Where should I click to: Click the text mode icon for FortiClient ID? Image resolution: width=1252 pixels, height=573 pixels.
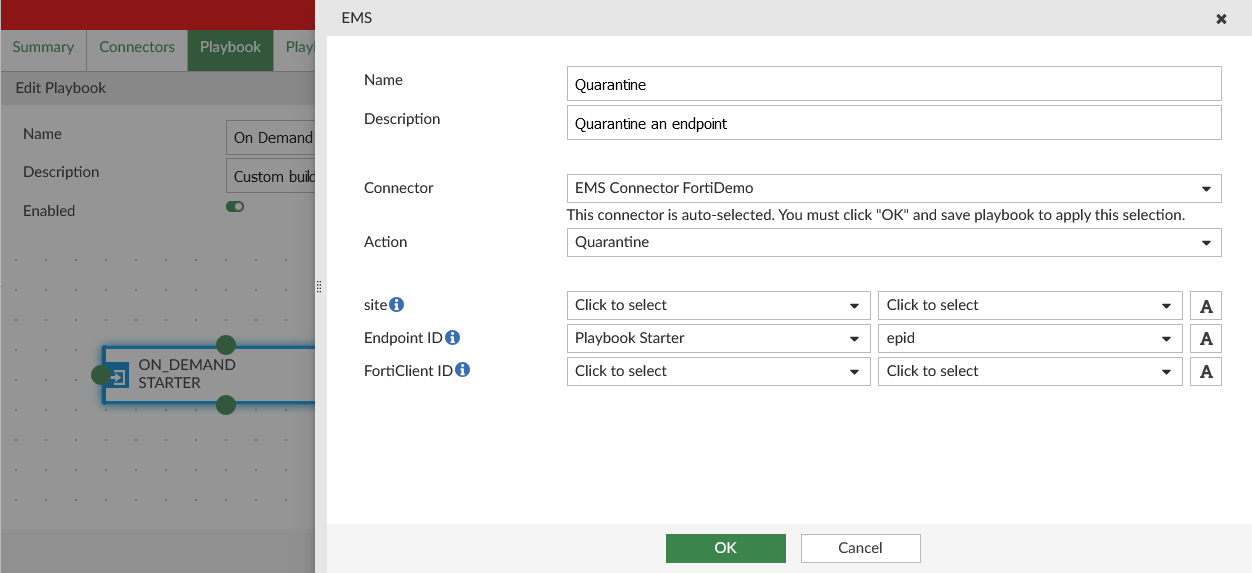tap(1206, 372)
